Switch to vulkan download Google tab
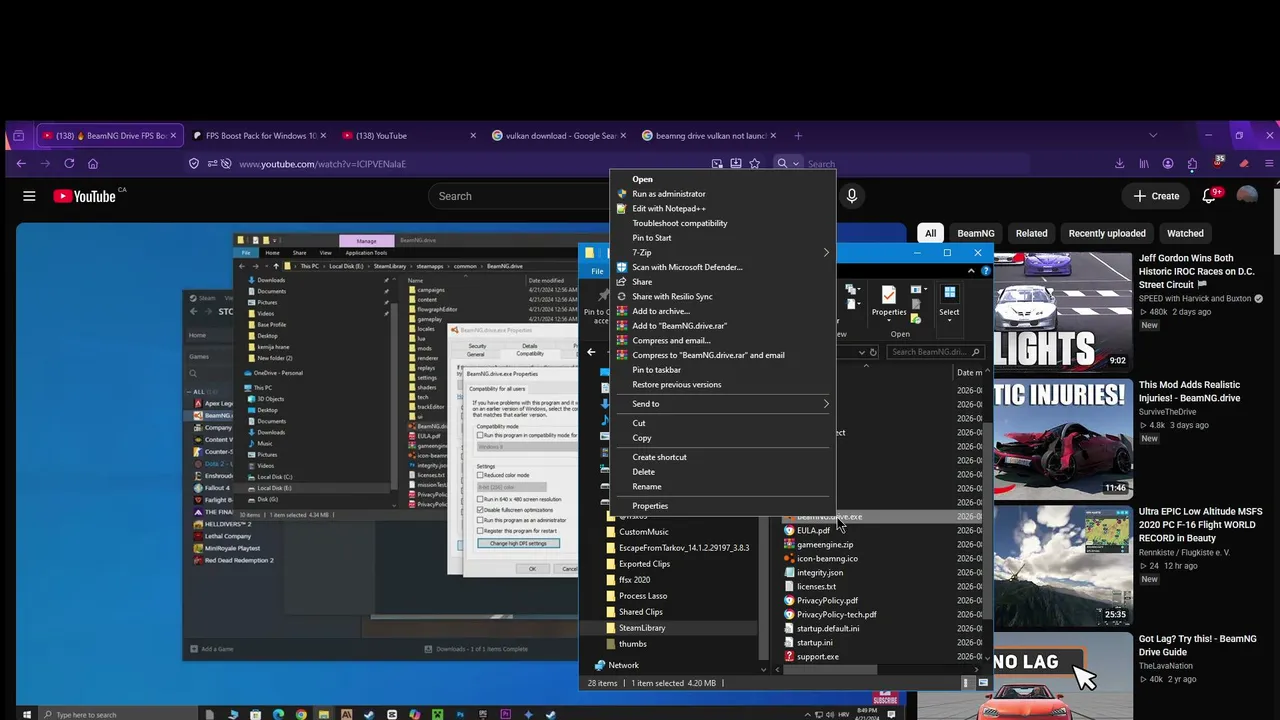 [x=559, y=136]
